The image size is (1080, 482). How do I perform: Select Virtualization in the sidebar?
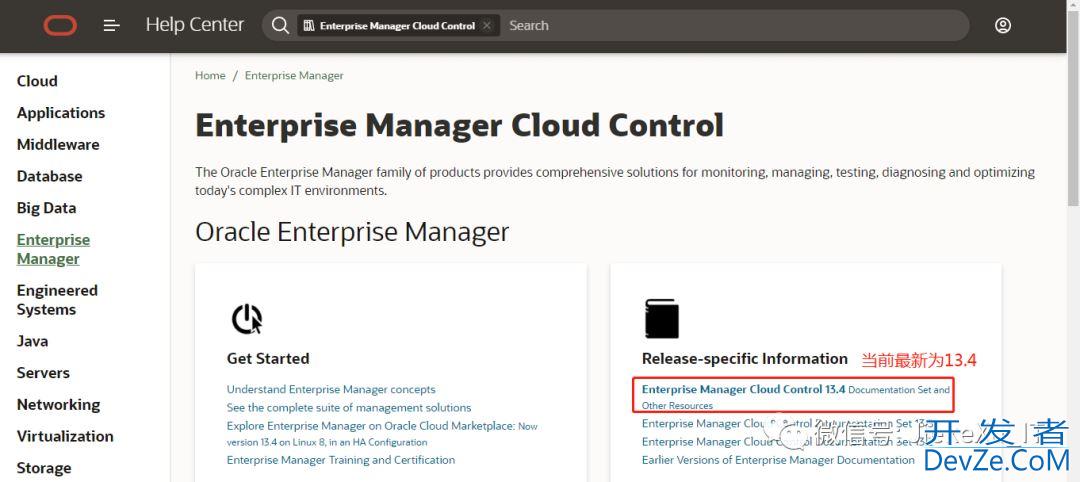pos(65,437)
